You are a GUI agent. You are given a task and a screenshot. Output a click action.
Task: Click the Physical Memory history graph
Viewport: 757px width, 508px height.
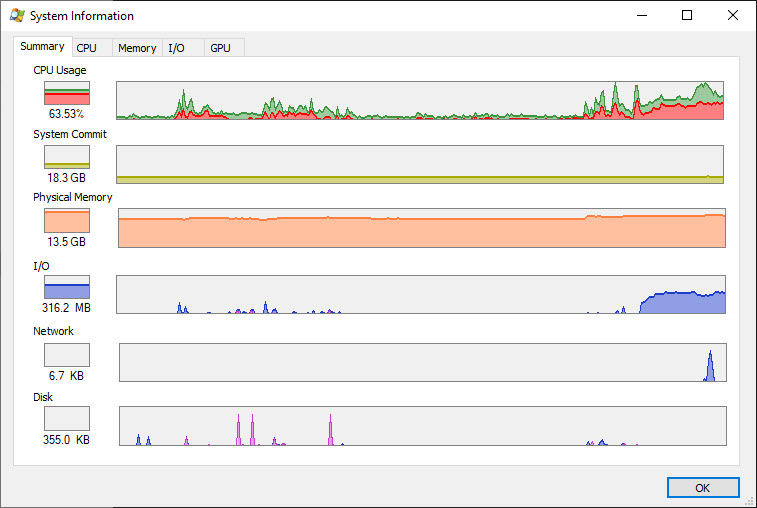click(x=422, y=228)
